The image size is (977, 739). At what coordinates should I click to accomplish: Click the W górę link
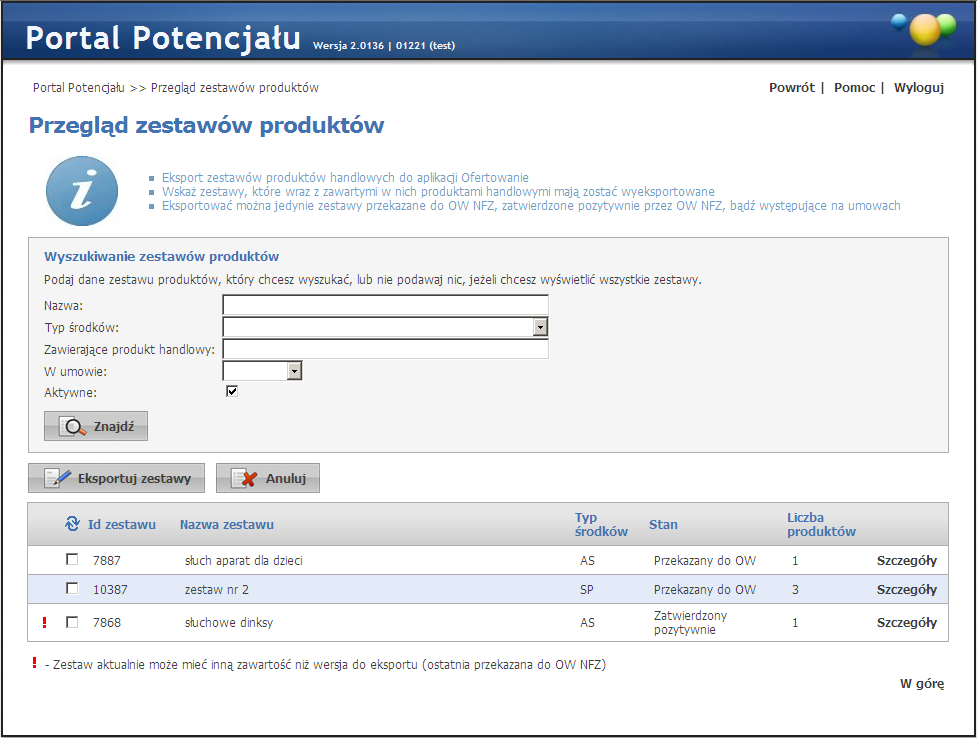click(x=922, y=684)
